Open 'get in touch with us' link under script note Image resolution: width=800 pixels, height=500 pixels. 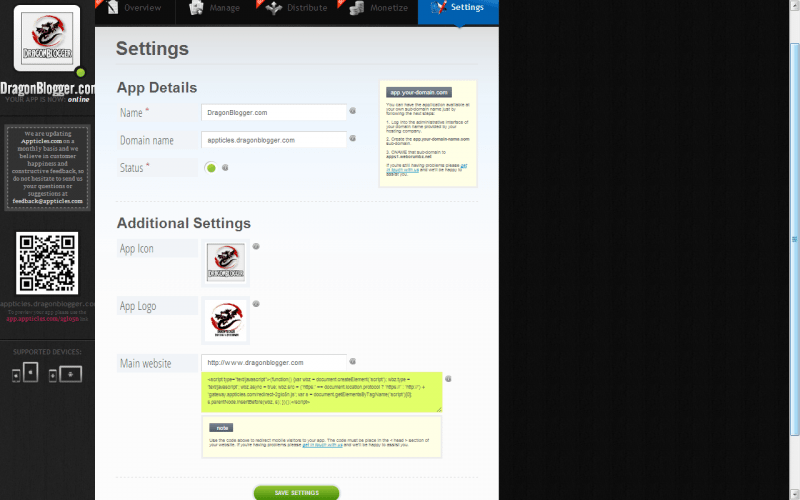pyautogui.click(x=322, y=445)
